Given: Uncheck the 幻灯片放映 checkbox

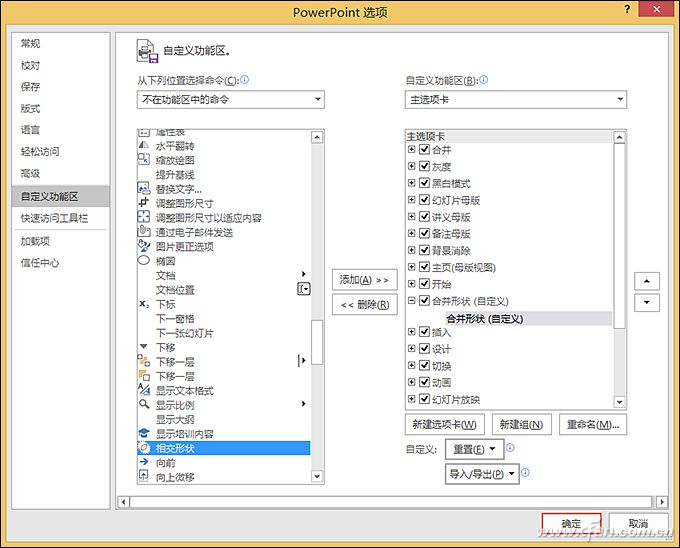Looking at the screenshot, I should pos(425,399).
